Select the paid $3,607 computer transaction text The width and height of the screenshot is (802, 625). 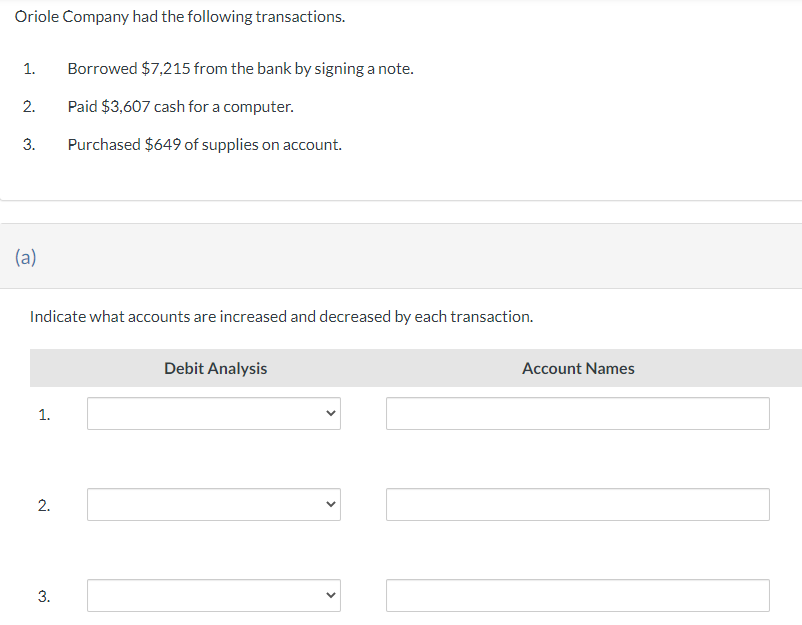point(180,106)
